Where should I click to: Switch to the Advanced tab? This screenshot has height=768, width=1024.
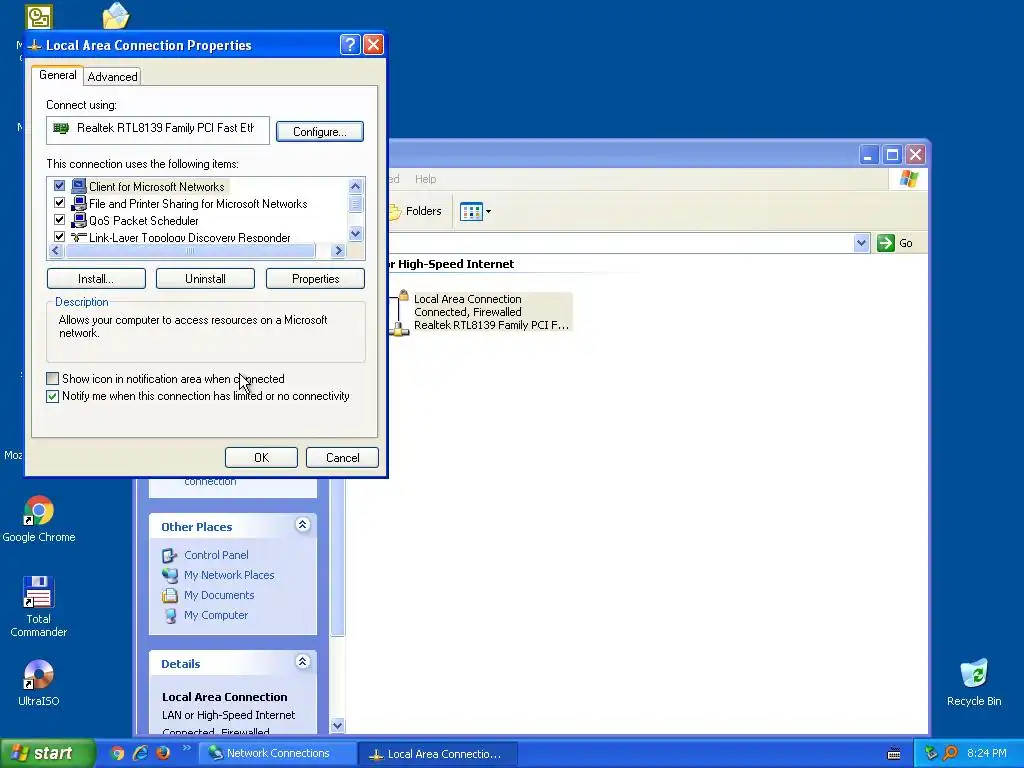[x=112, y=77]
